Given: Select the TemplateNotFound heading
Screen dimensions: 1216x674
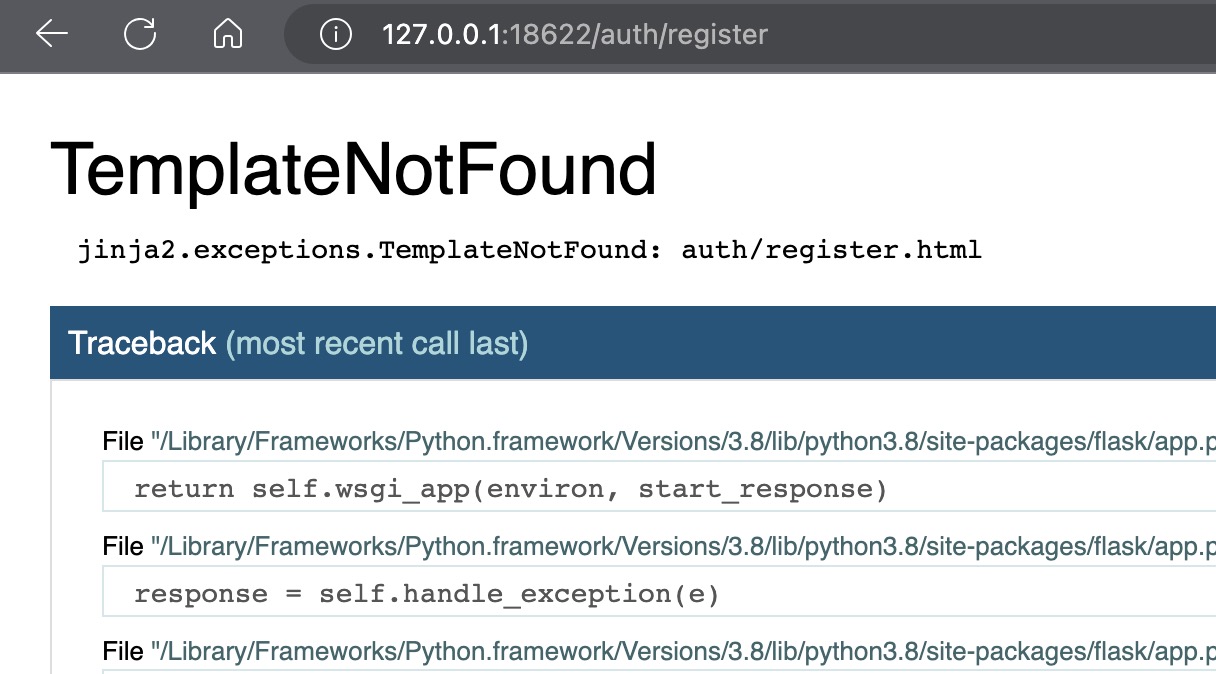Looking at the screenshot, I should 354,169.
